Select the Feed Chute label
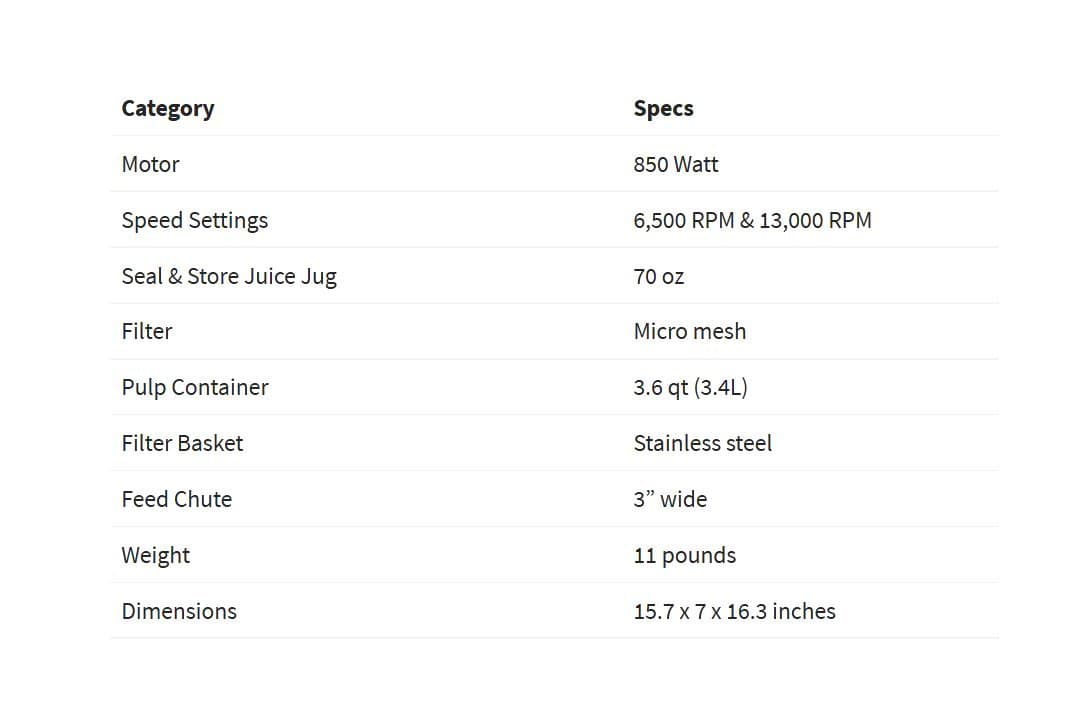Image resolution: width=1071 pixels, height=711 pixels. coord(177,500)
